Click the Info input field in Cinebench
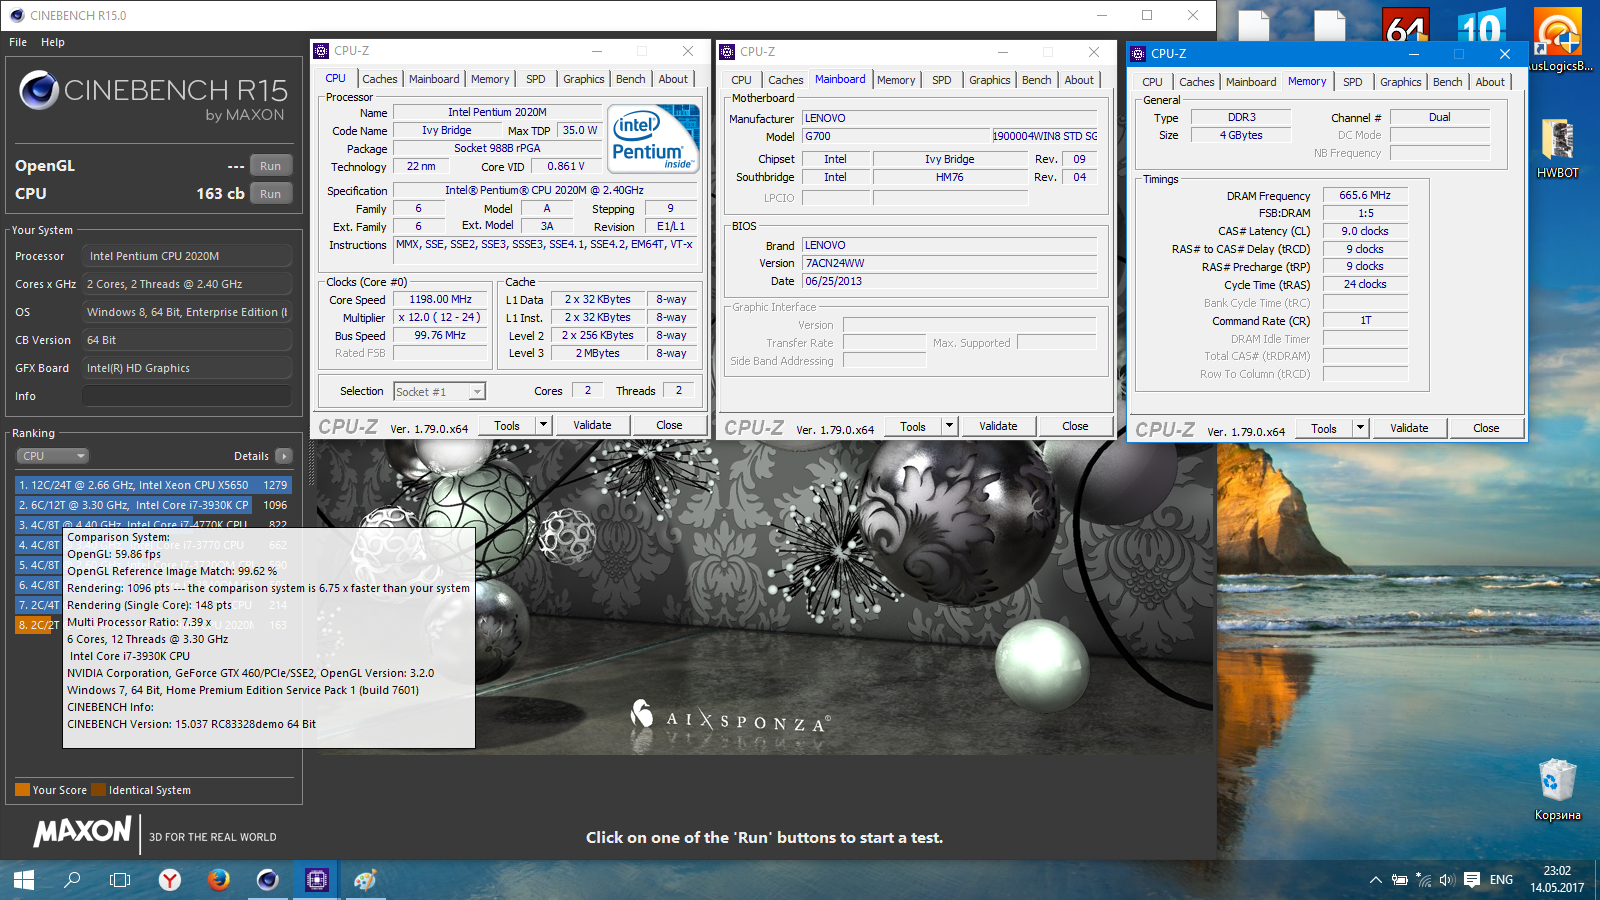 (x=187, y=396)
